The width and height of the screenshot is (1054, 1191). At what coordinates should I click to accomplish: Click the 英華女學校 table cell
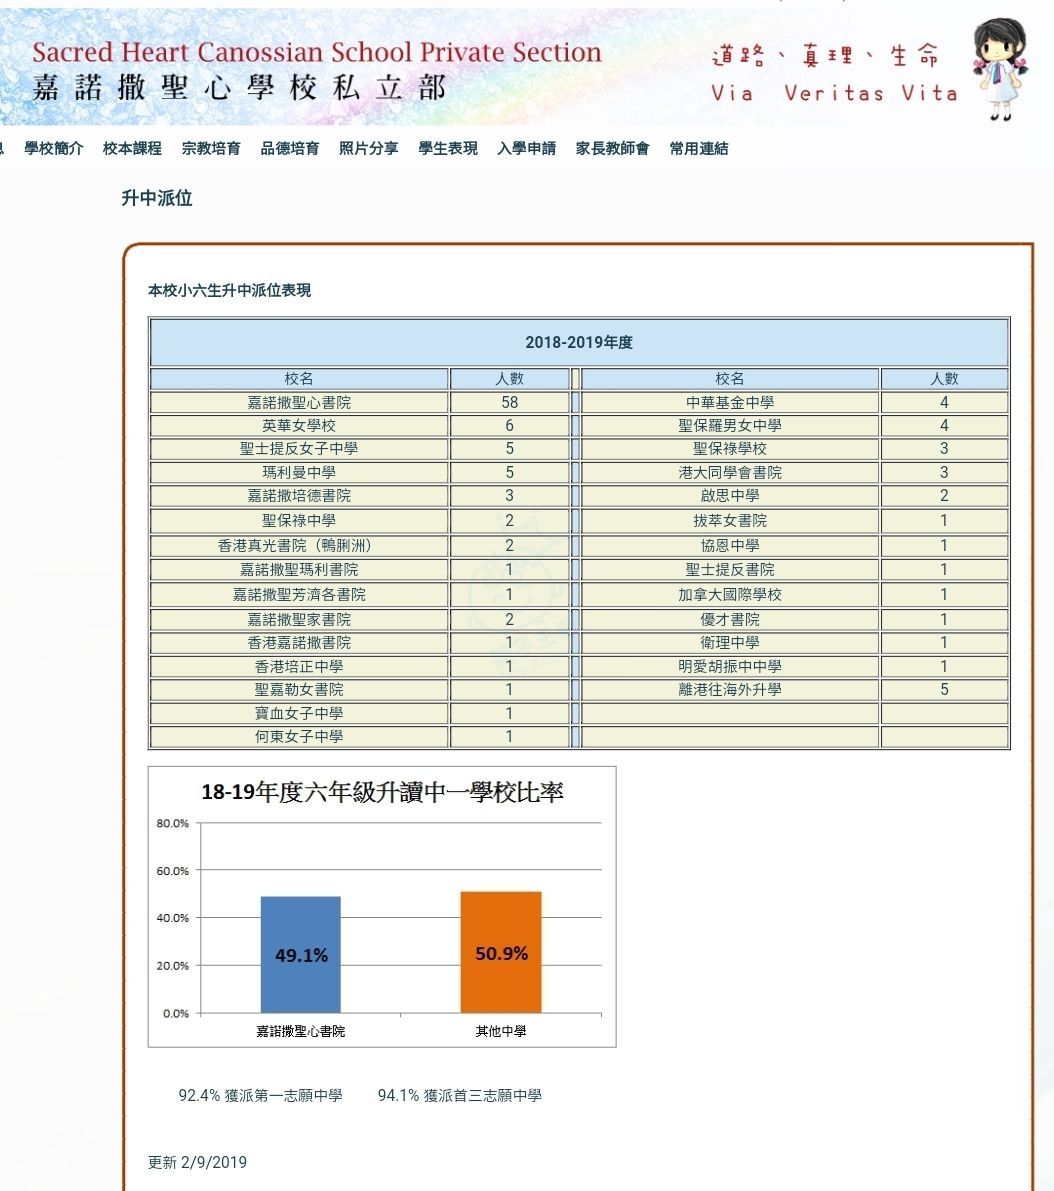(x=299, y=425)
